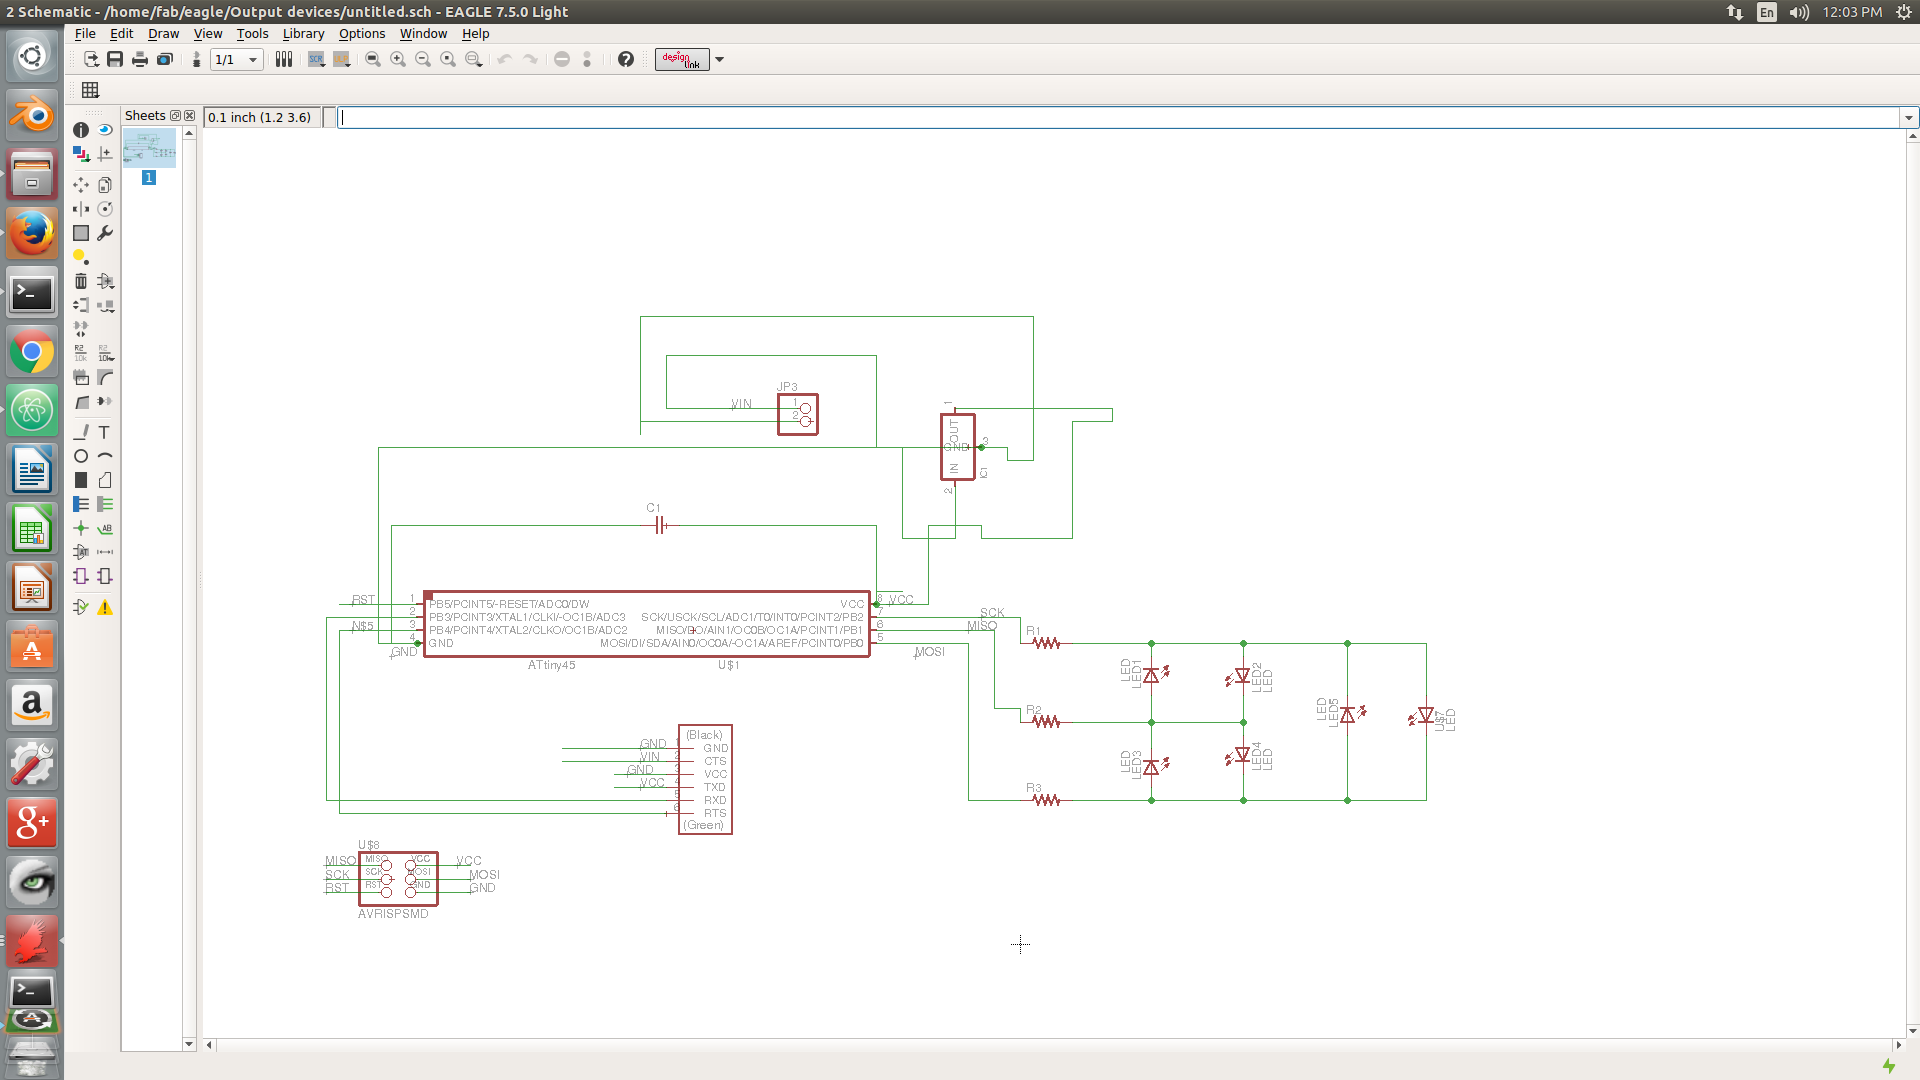Click the Errors warning triangle icon
This screenshot has height=1080, width=1920.
105,607
